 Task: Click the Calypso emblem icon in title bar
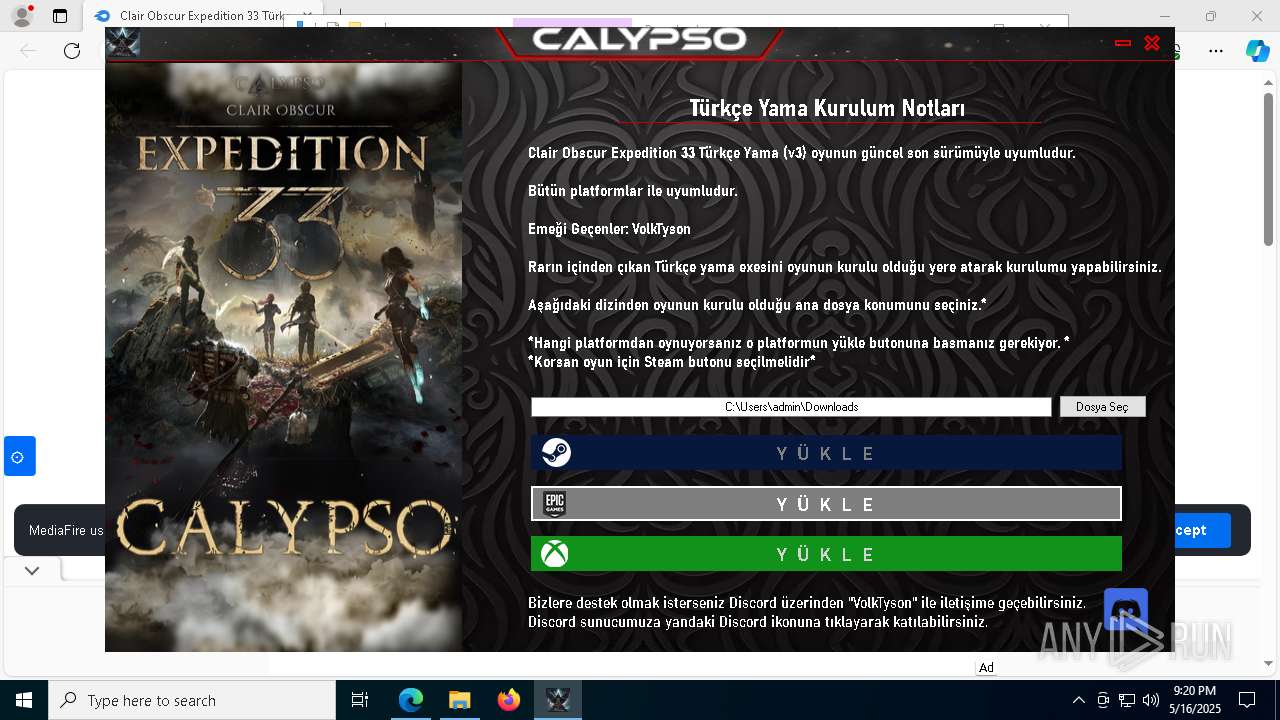(x=123, y=43)
